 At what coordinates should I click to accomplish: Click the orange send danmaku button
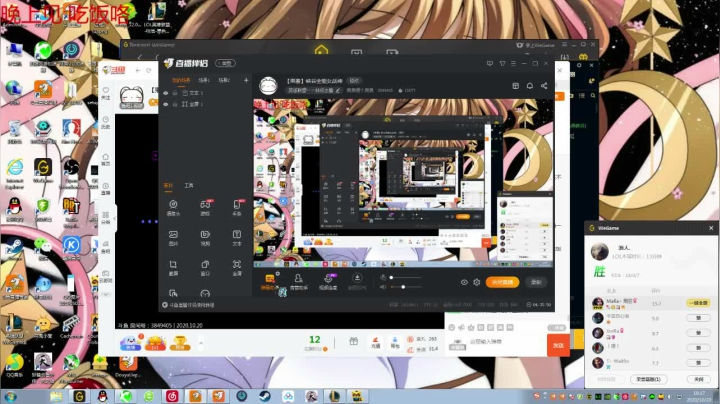pos(558,345)
